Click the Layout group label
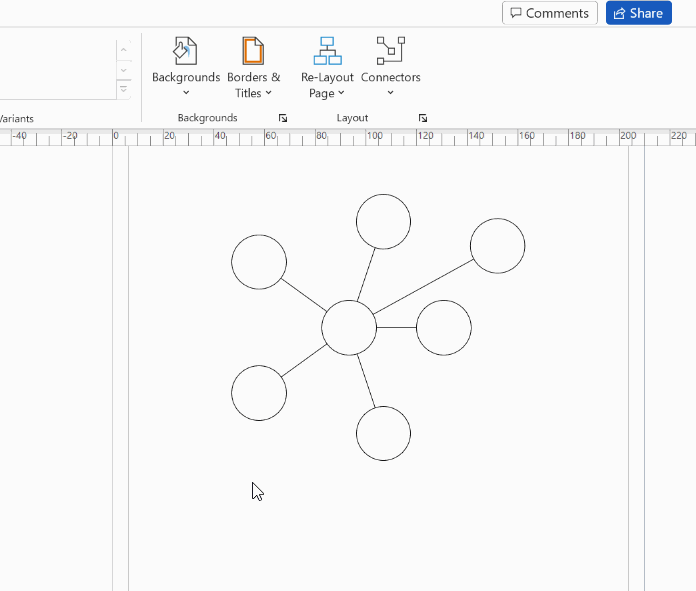This screenshot has width=696, height=591. pos(352,118)
